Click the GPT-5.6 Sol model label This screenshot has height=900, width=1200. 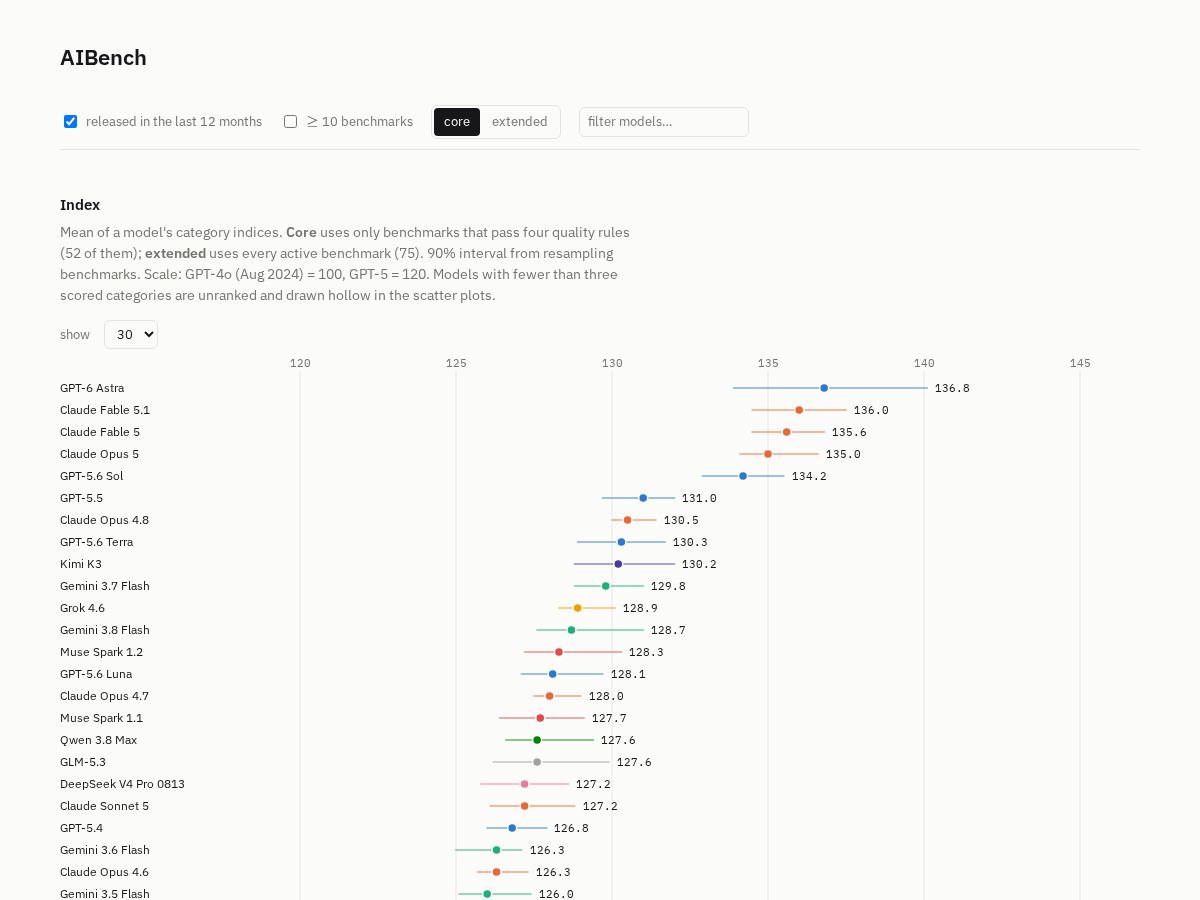pyautogui.click(x=92, y=476)
